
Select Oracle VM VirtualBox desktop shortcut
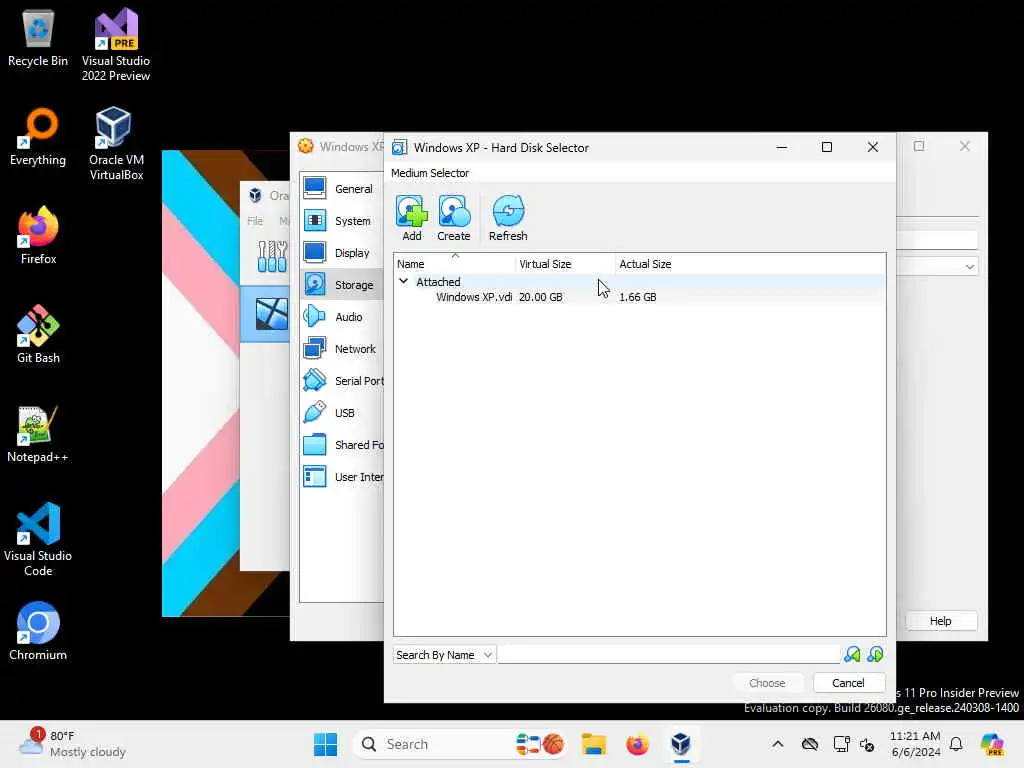pos(116,144)
